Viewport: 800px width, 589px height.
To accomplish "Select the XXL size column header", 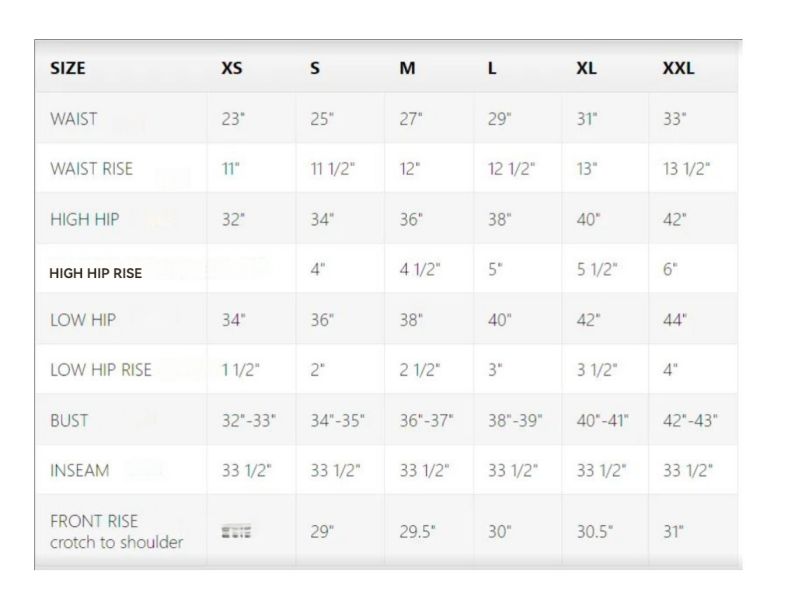I will tap(678, 68).
